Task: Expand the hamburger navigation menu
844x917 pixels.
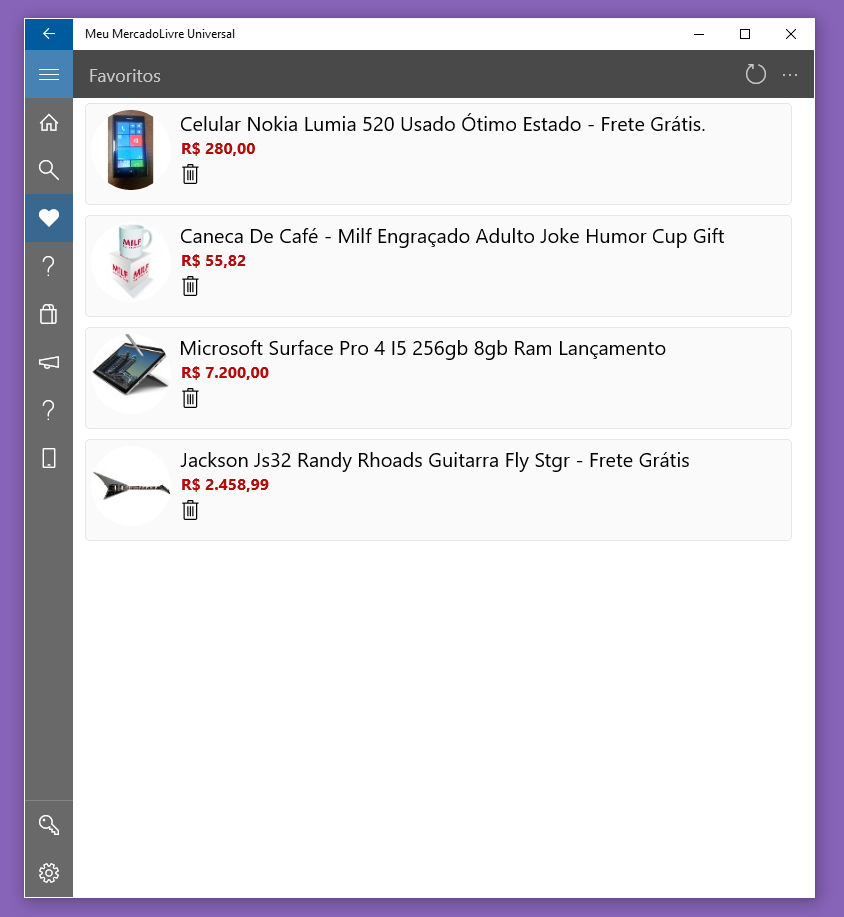Action: tap(48, 75)
